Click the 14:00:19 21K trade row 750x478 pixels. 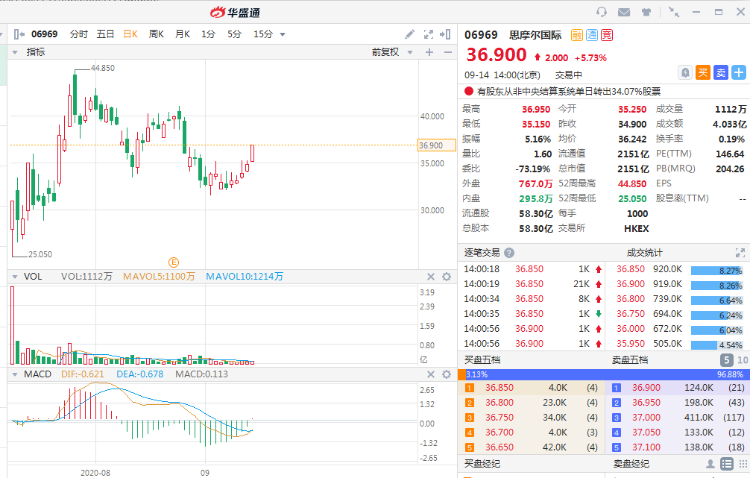point(532,284)
